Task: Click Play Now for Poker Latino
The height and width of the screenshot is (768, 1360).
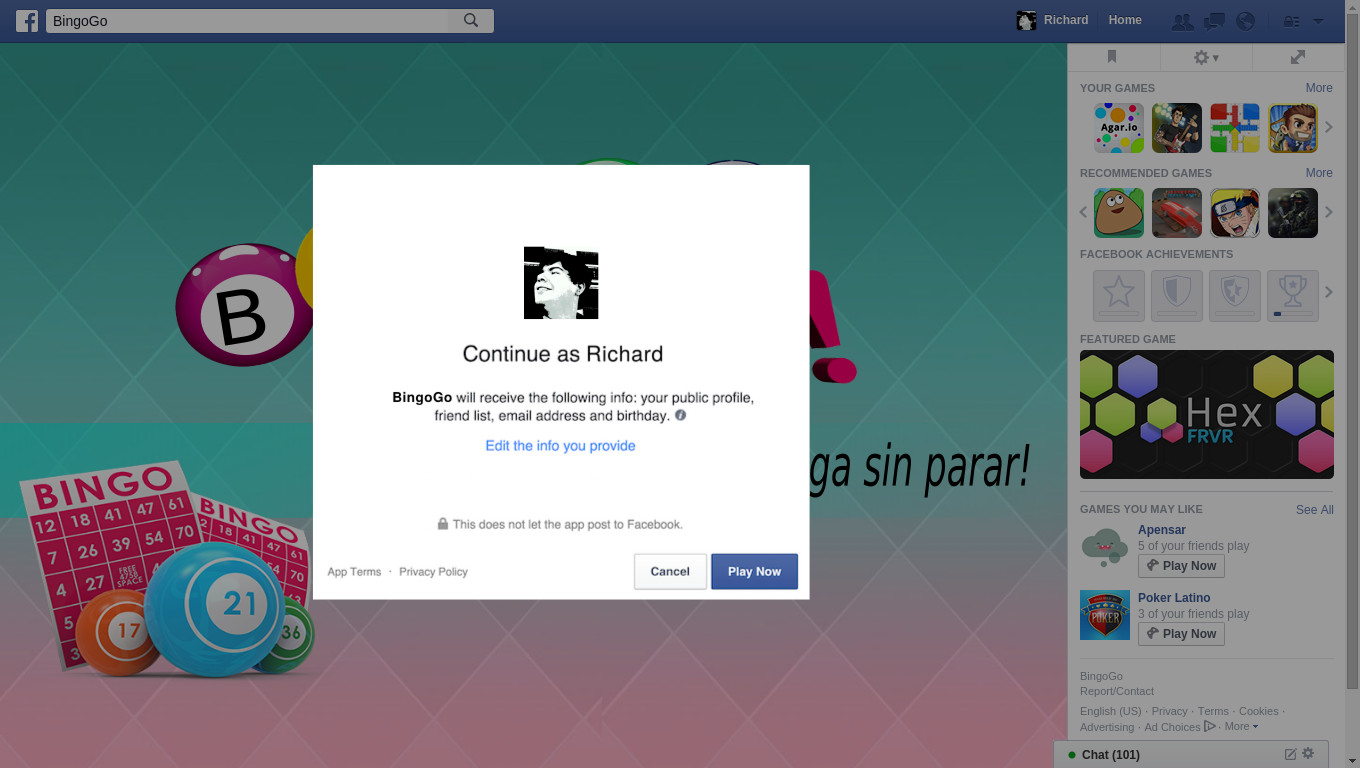Action: pos(1181,634)
